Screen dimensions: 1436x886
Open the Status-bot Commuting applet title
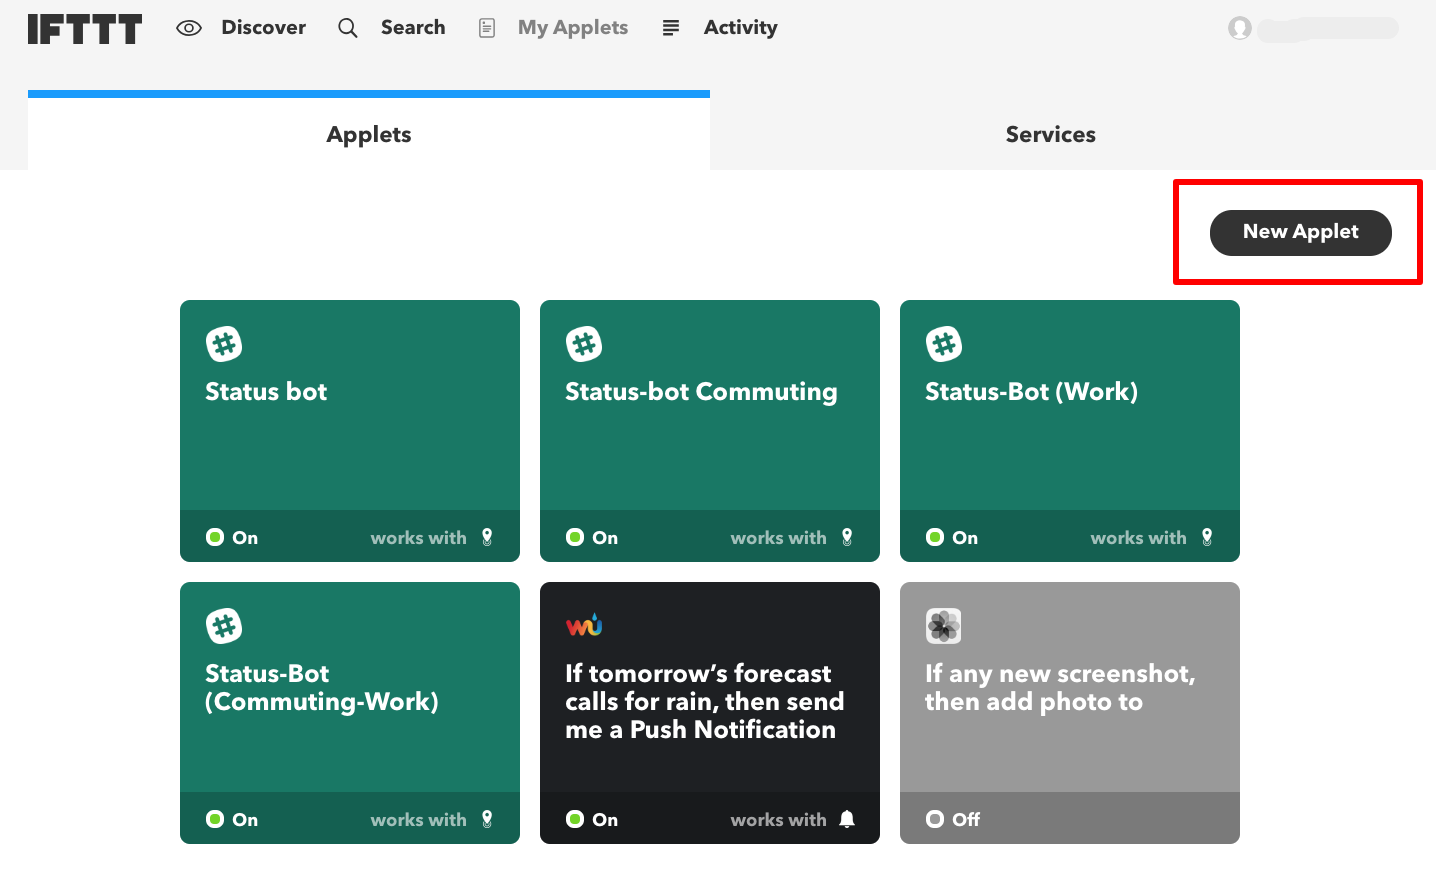click(x=701, y=392)
